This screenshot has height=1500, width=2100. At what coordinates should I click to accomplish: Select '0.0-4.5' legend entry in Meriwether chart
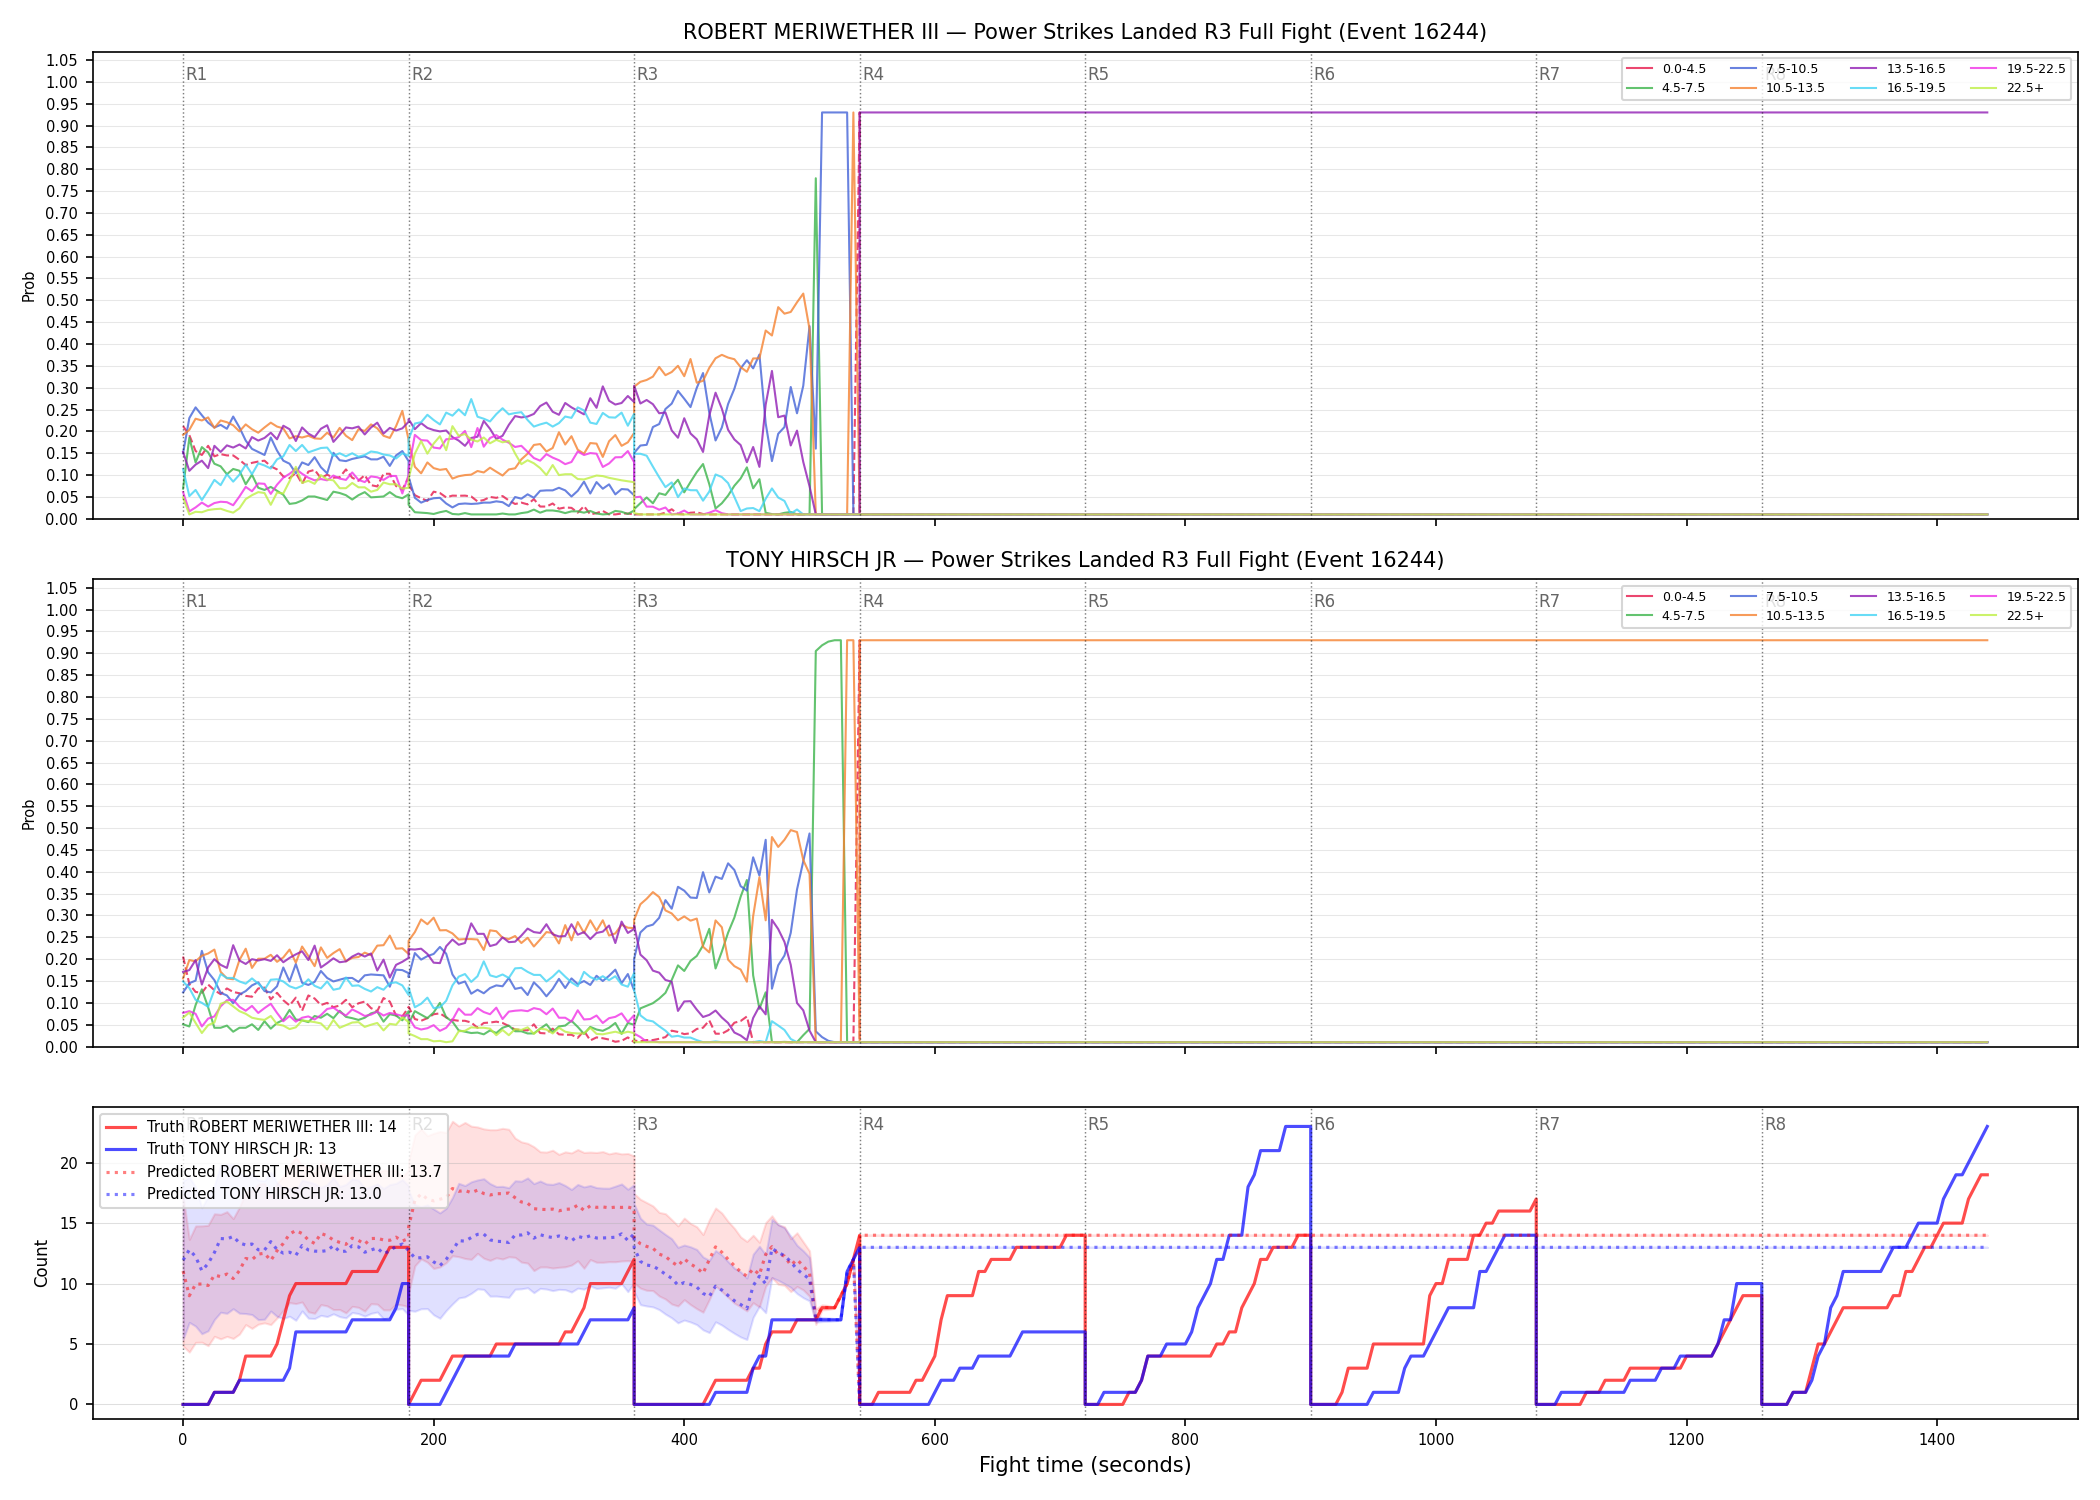tap(1666, 69)
